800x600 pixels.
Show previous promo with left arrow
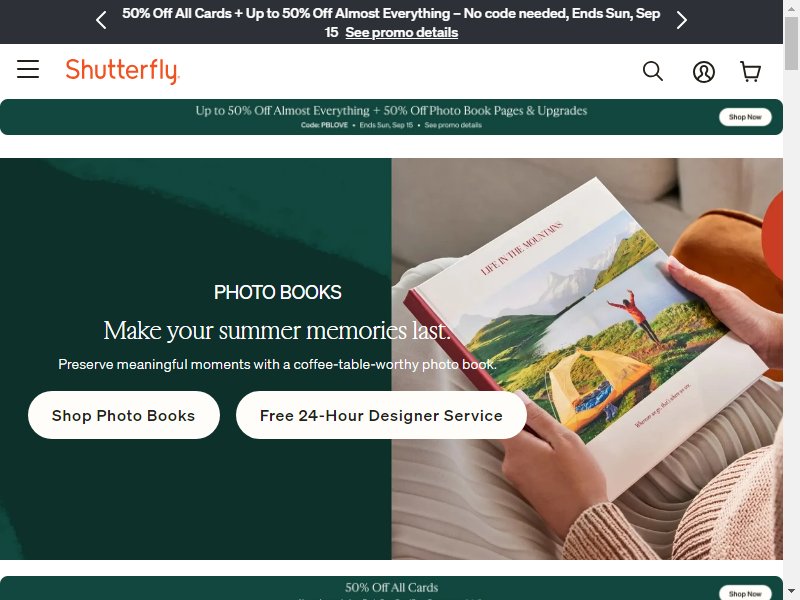pos(101,20)
